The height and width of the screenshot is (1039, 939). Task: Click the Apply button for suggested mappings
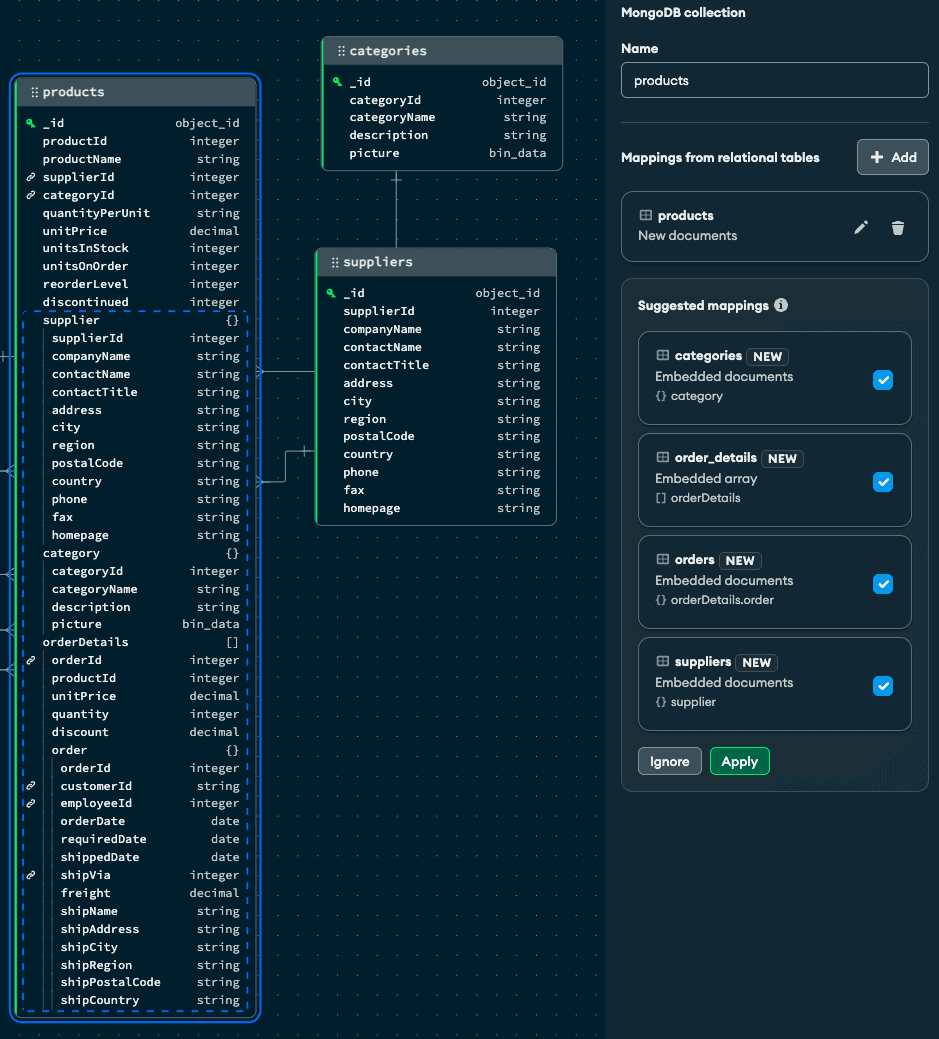[x=739, y=761]
